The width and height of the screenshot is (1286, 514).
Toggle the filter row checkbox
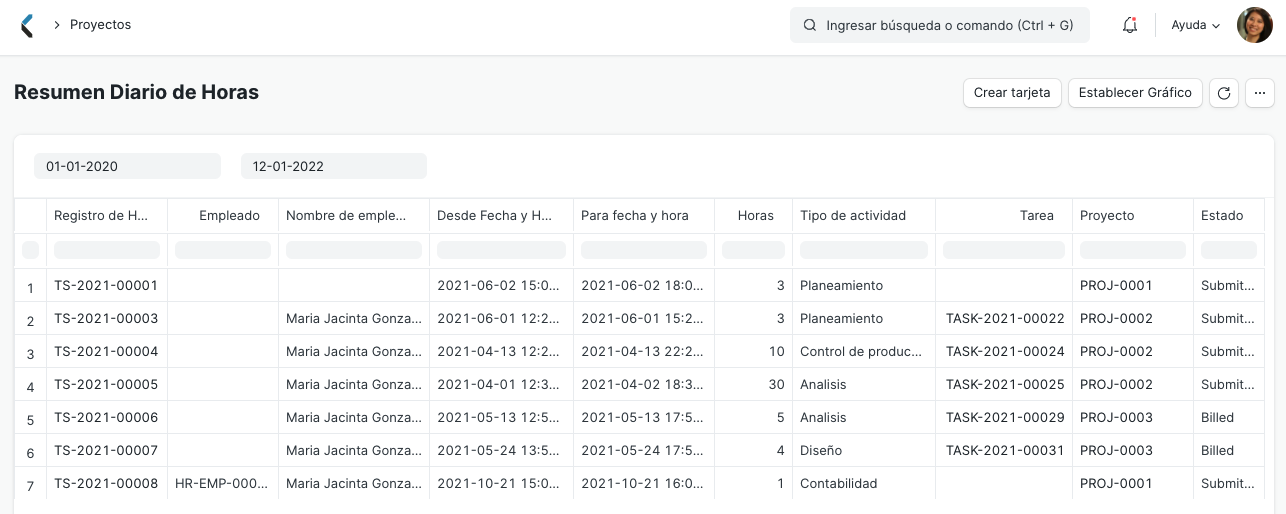30,250
